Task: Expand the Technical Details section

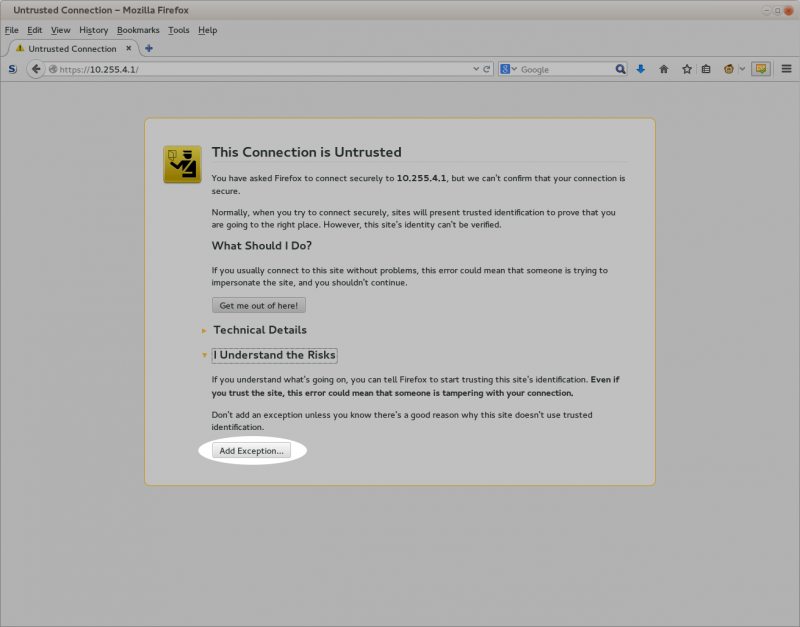Action: pyautogui.click(x=259, y=330)
